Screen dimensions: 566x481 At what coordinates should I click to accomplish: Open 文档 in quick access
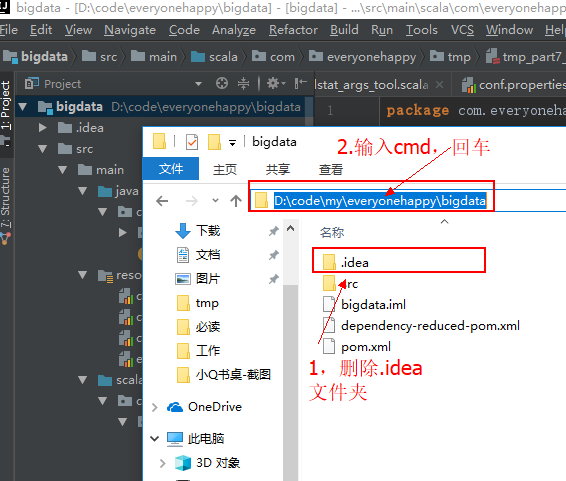[x=208, y=255]
